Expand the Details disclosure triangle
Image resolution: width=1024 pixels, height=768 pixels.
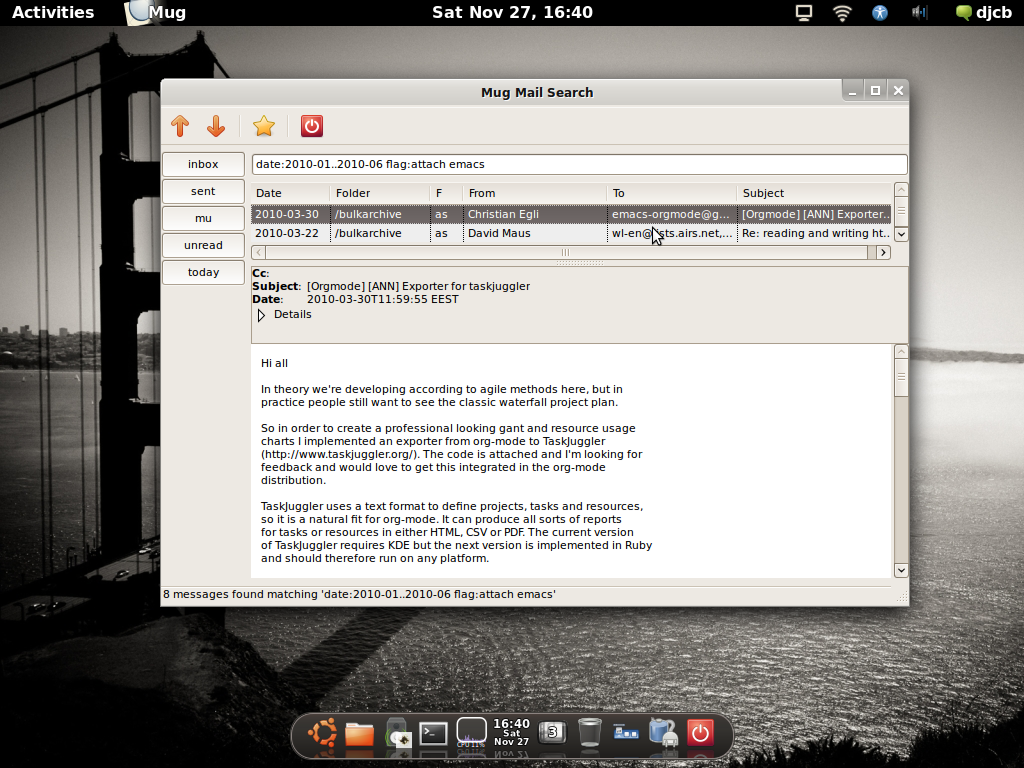point(262,315)
